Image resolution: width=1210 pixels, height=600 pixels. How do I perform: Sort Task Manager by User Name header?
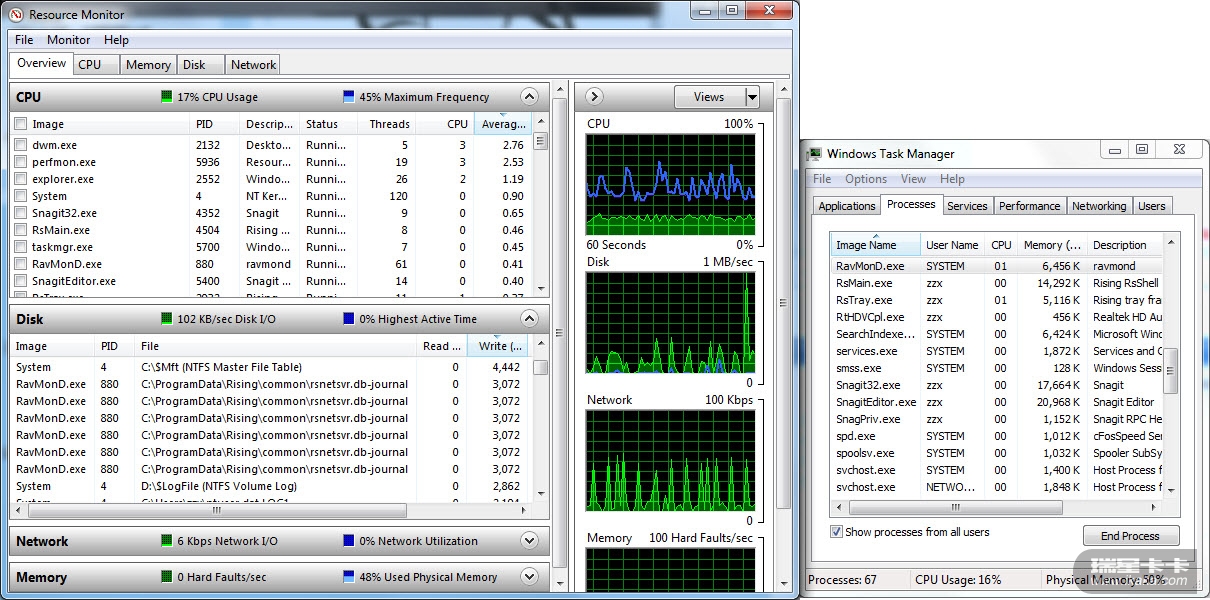(x=953, y=245)
